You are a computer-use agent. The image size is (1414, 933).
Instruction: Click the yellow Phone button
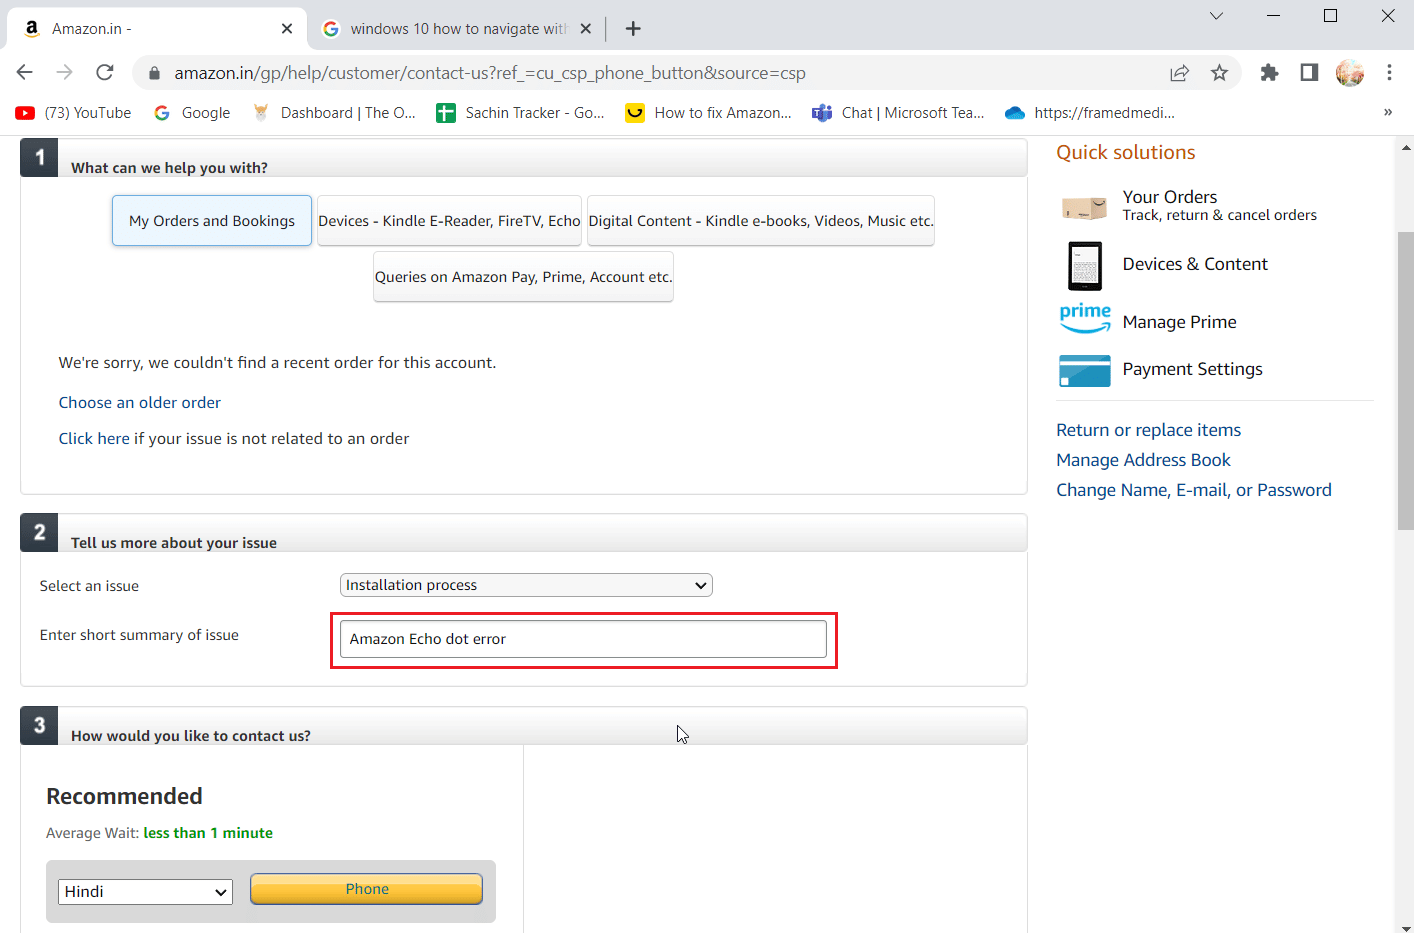tap(366, 889)
